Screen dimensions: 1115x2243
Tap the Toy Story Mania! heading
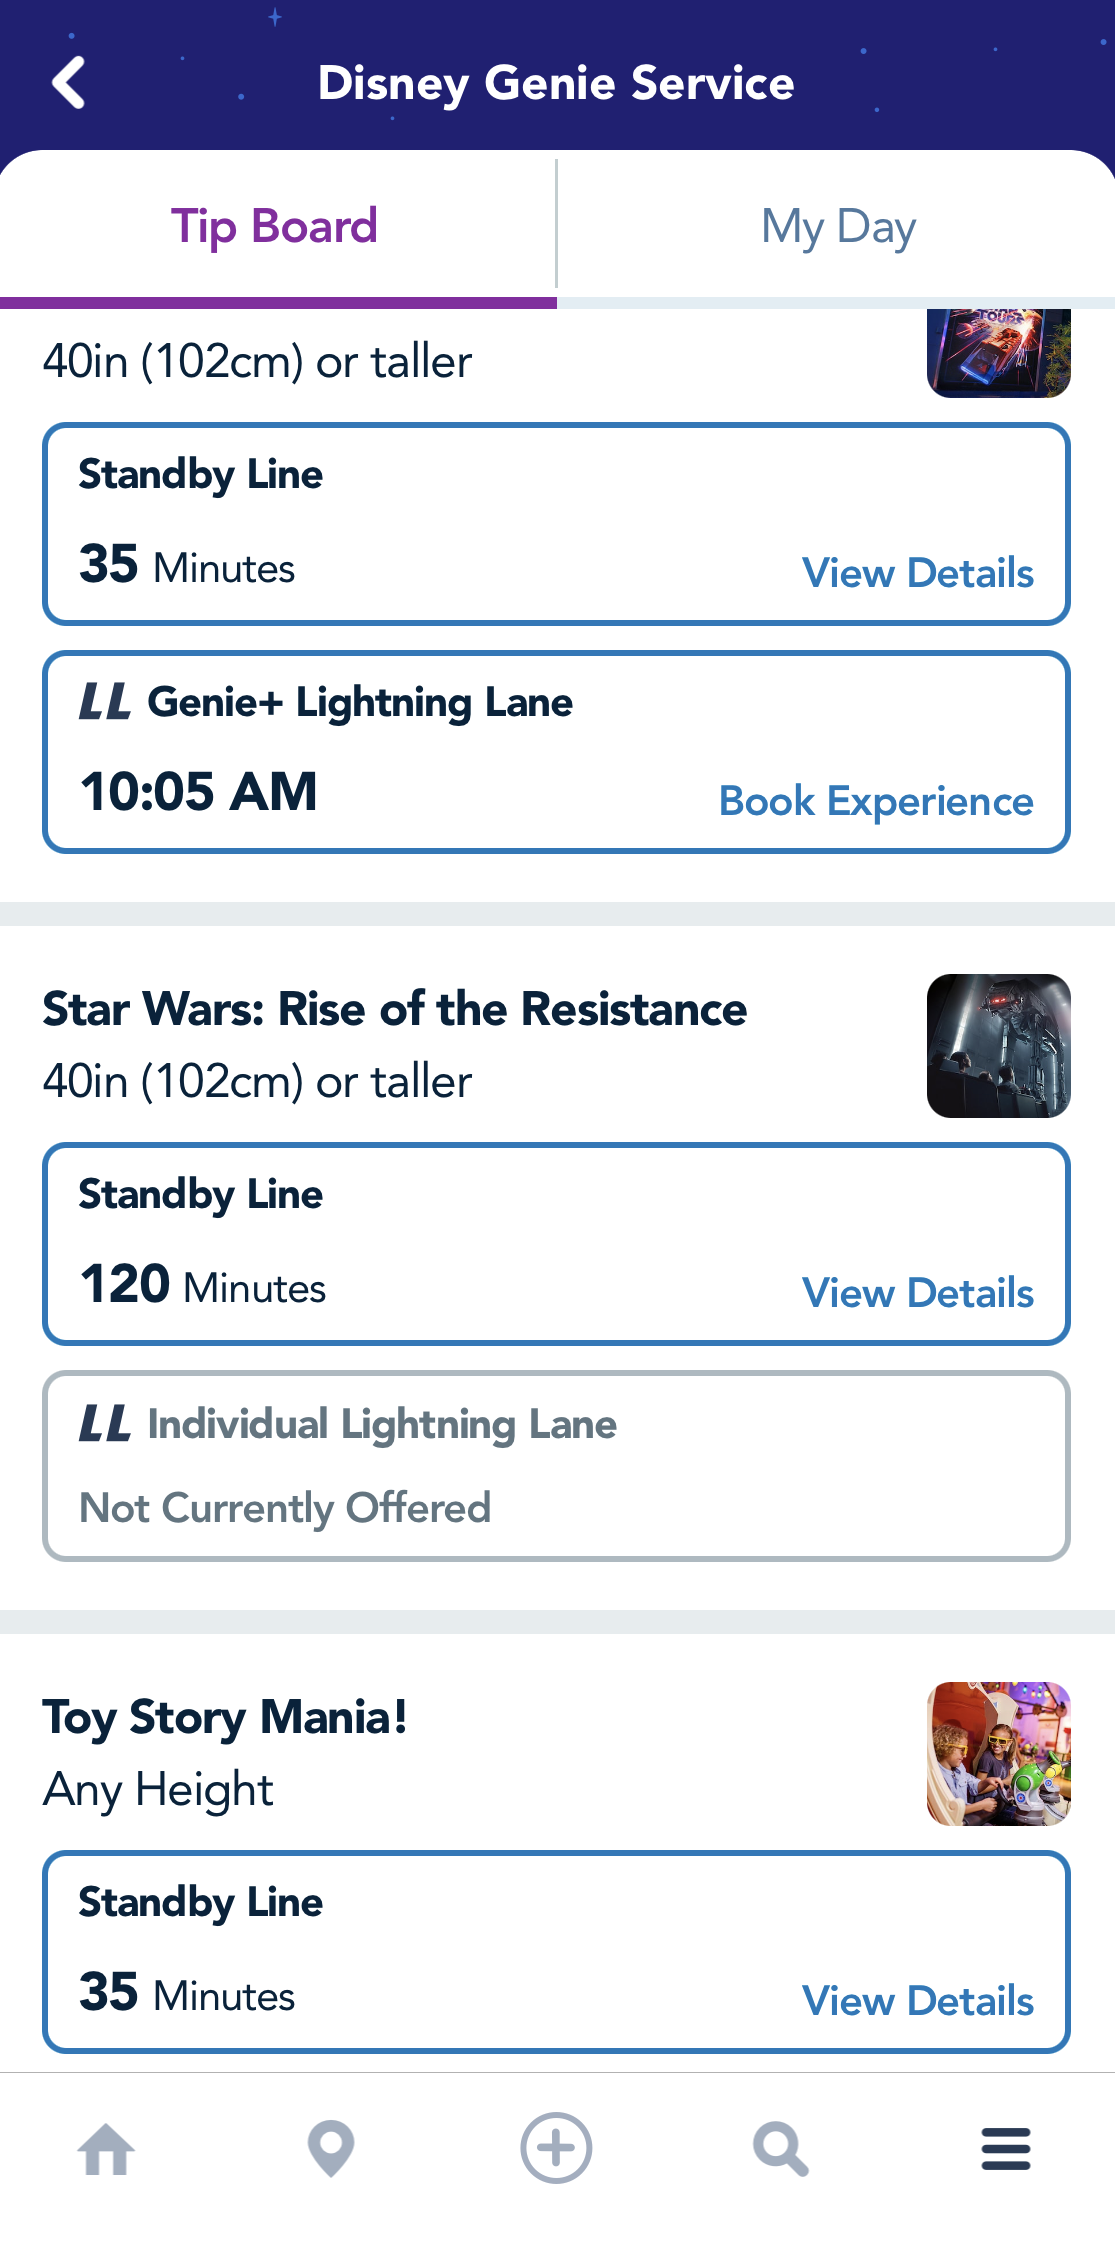[225, 1717]
